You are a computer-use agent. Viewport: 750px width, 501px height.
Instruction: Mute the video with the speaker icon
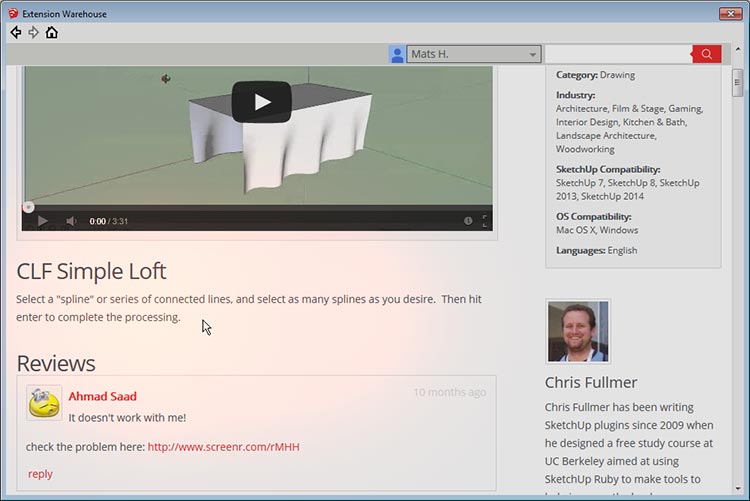(x=71, y=221)
